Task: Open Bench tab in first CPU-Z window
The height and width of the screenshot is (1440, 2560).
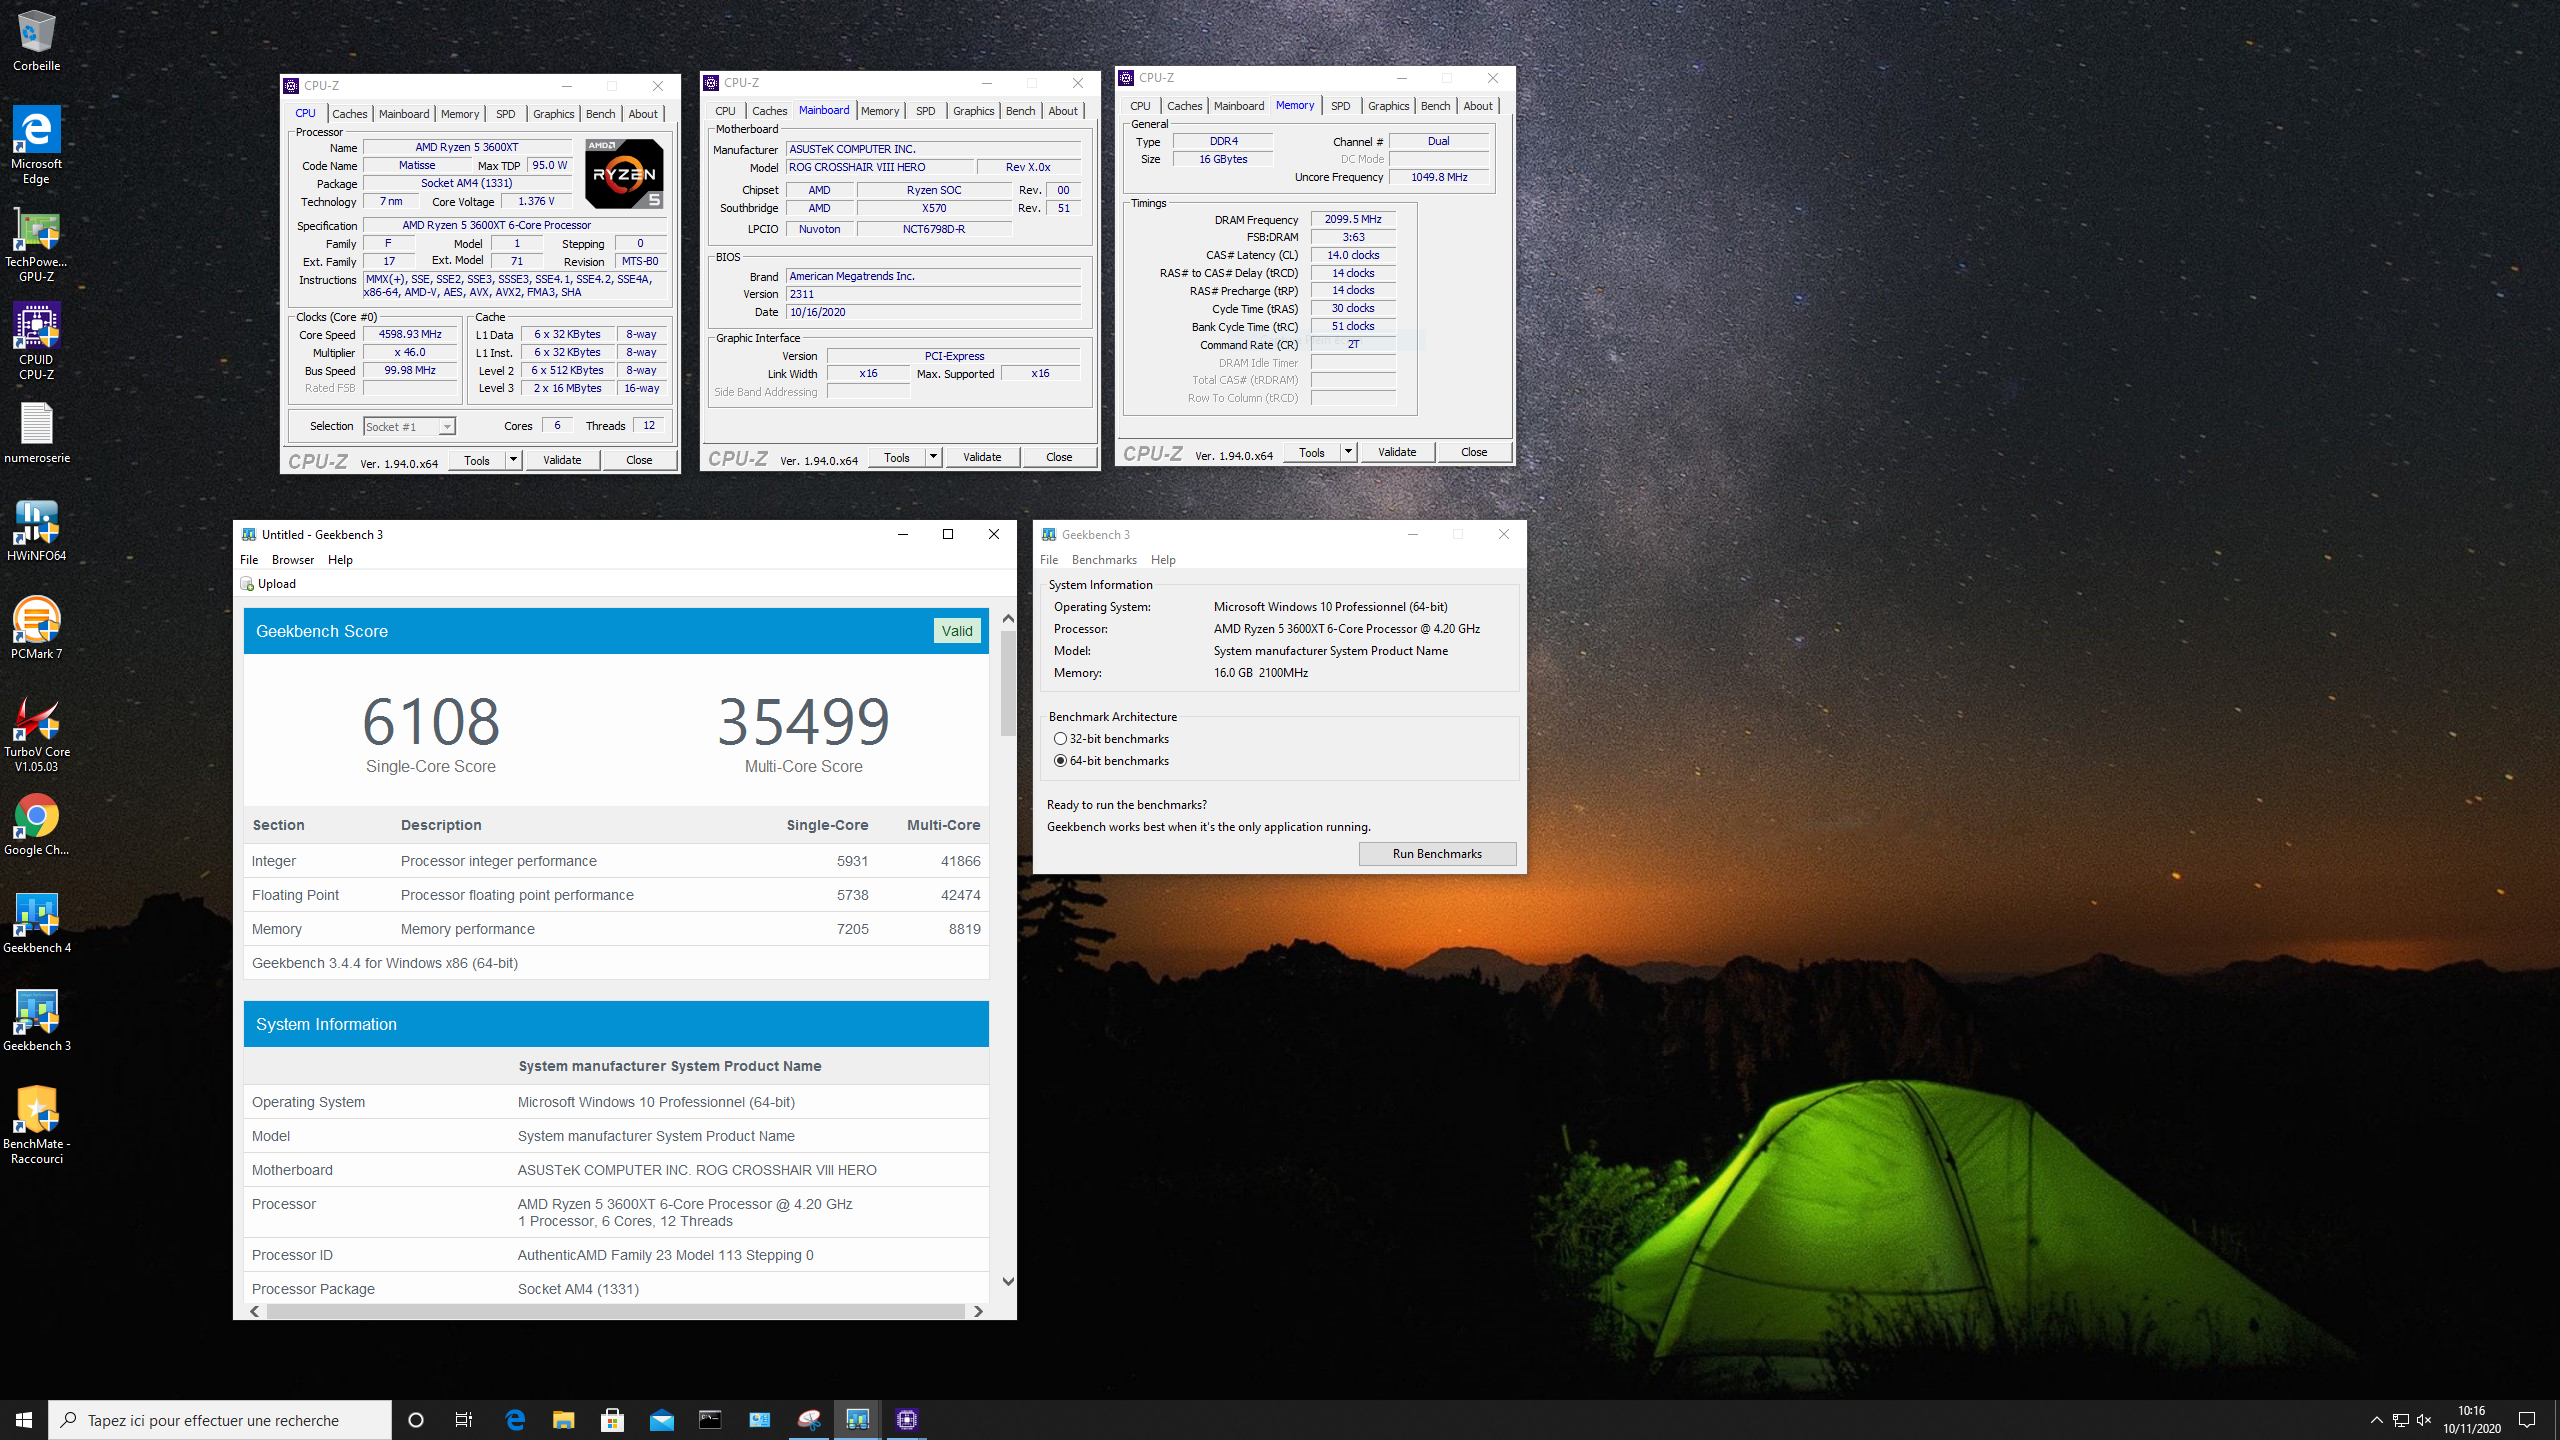Action: (x=600, y=114)
